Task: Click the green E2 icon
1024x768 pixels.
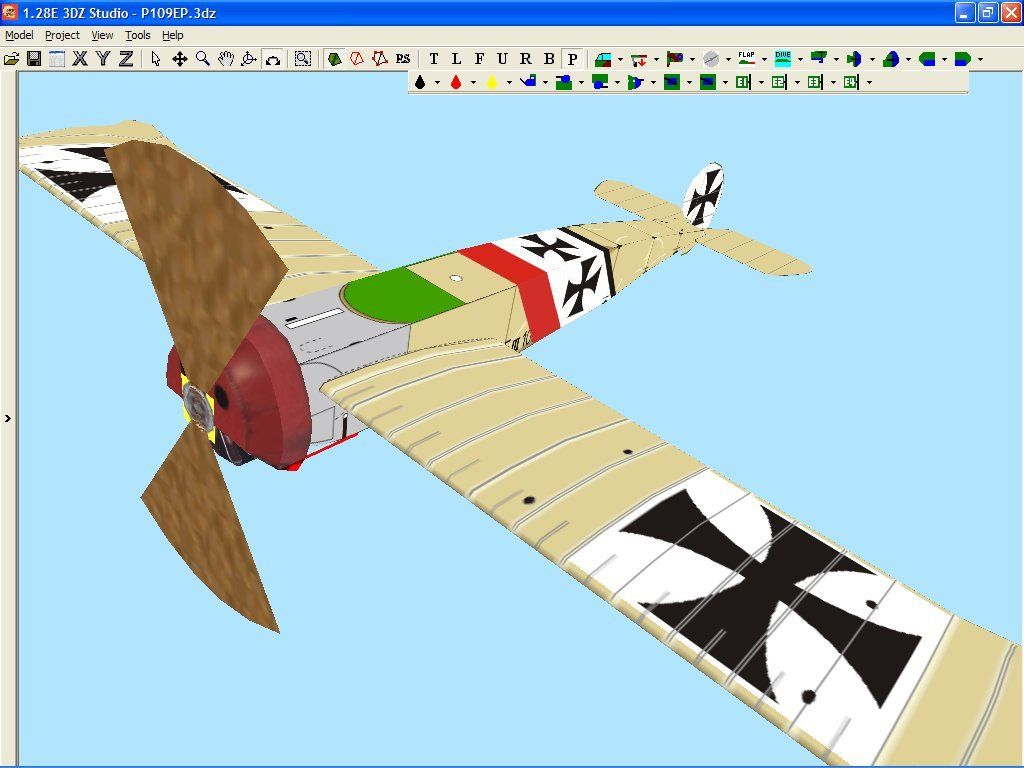Action: [779, 82]
